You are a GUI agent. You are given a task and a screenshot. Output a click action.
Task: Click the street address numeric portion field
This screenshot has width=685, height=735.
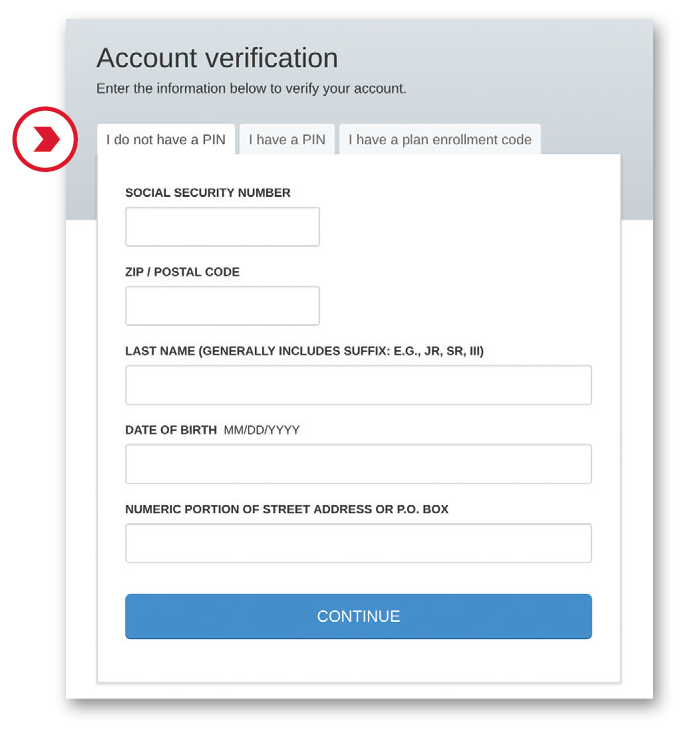(358, 543)
